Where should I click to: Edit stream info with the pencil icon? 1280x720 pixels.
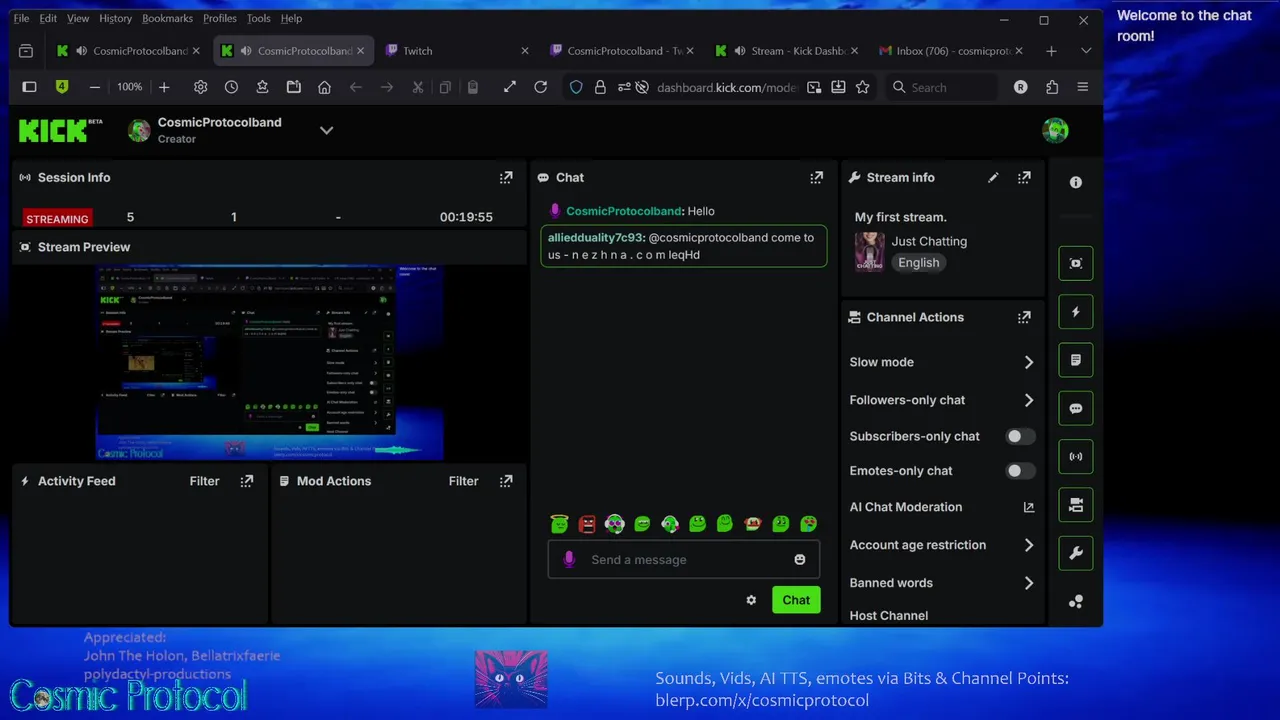993,177
